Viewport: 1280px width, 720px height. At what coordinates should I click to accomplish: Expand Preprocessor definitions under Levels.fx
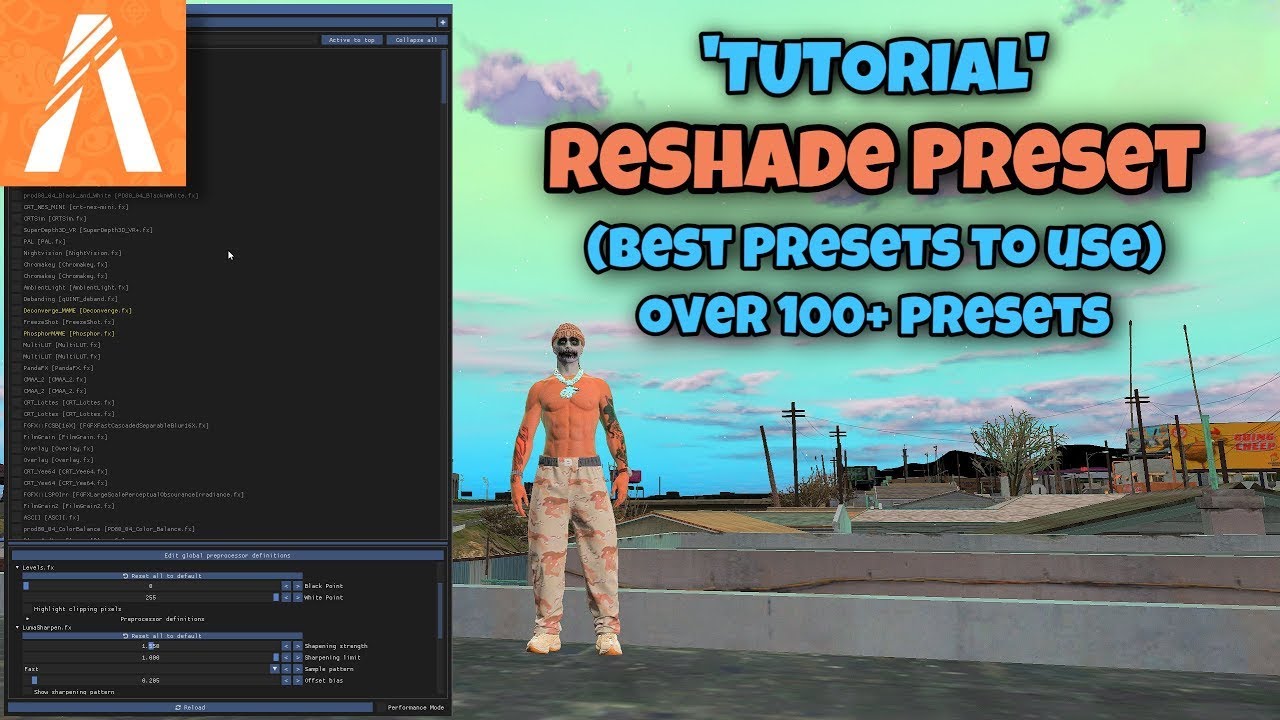click(28, 619)
